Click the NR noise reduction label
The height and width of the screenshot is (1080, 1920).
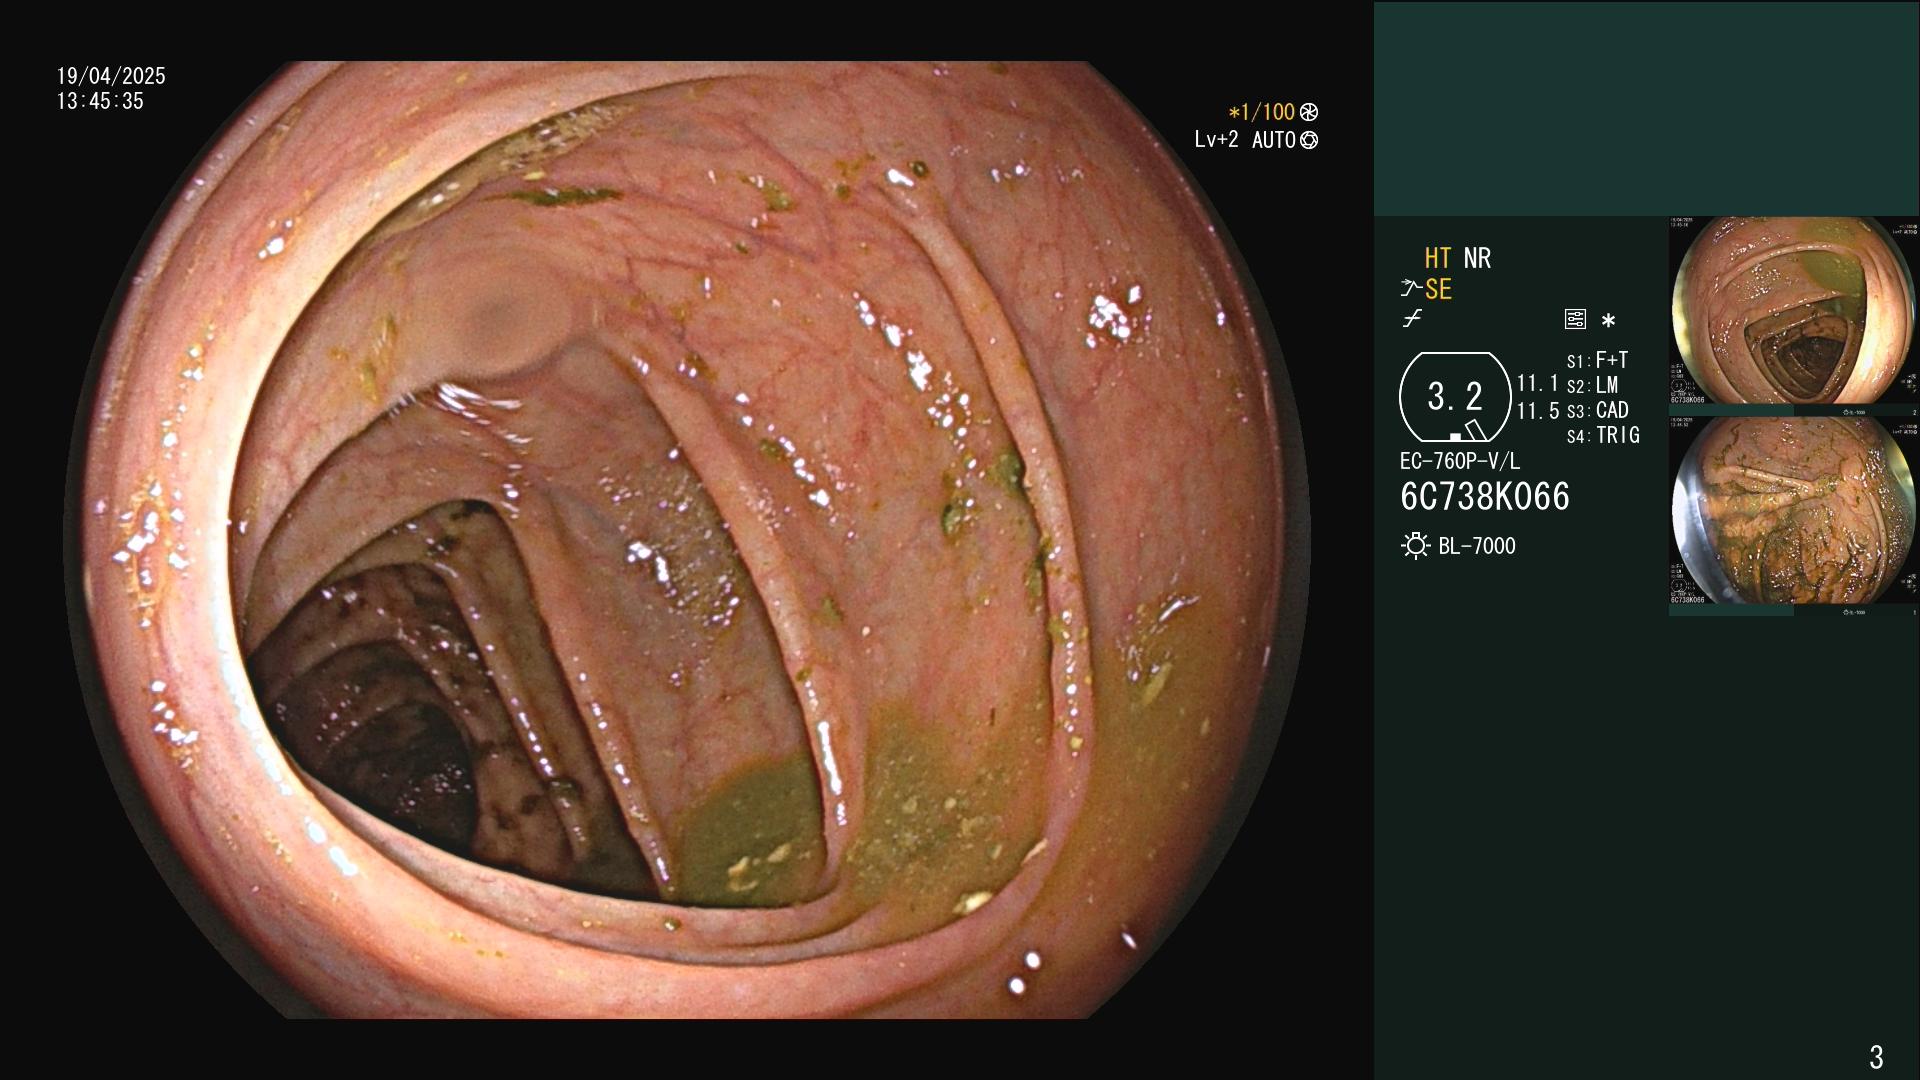point(1477,258)
